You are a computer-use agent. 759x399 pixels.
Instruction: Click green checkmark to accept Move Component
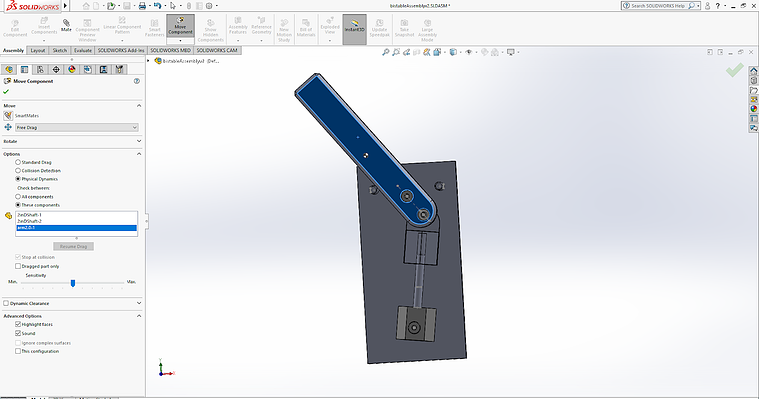tap(6, 92)
